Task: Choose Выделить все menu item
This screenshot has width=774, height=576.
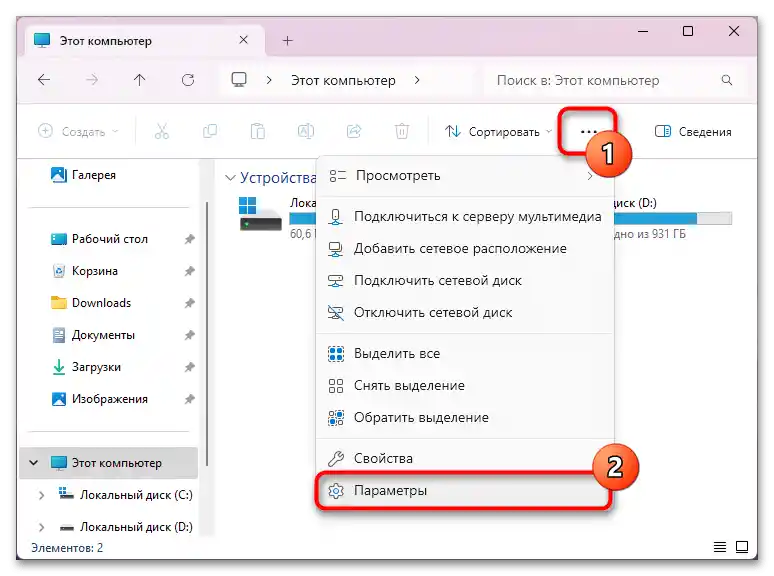Action: 464,353
